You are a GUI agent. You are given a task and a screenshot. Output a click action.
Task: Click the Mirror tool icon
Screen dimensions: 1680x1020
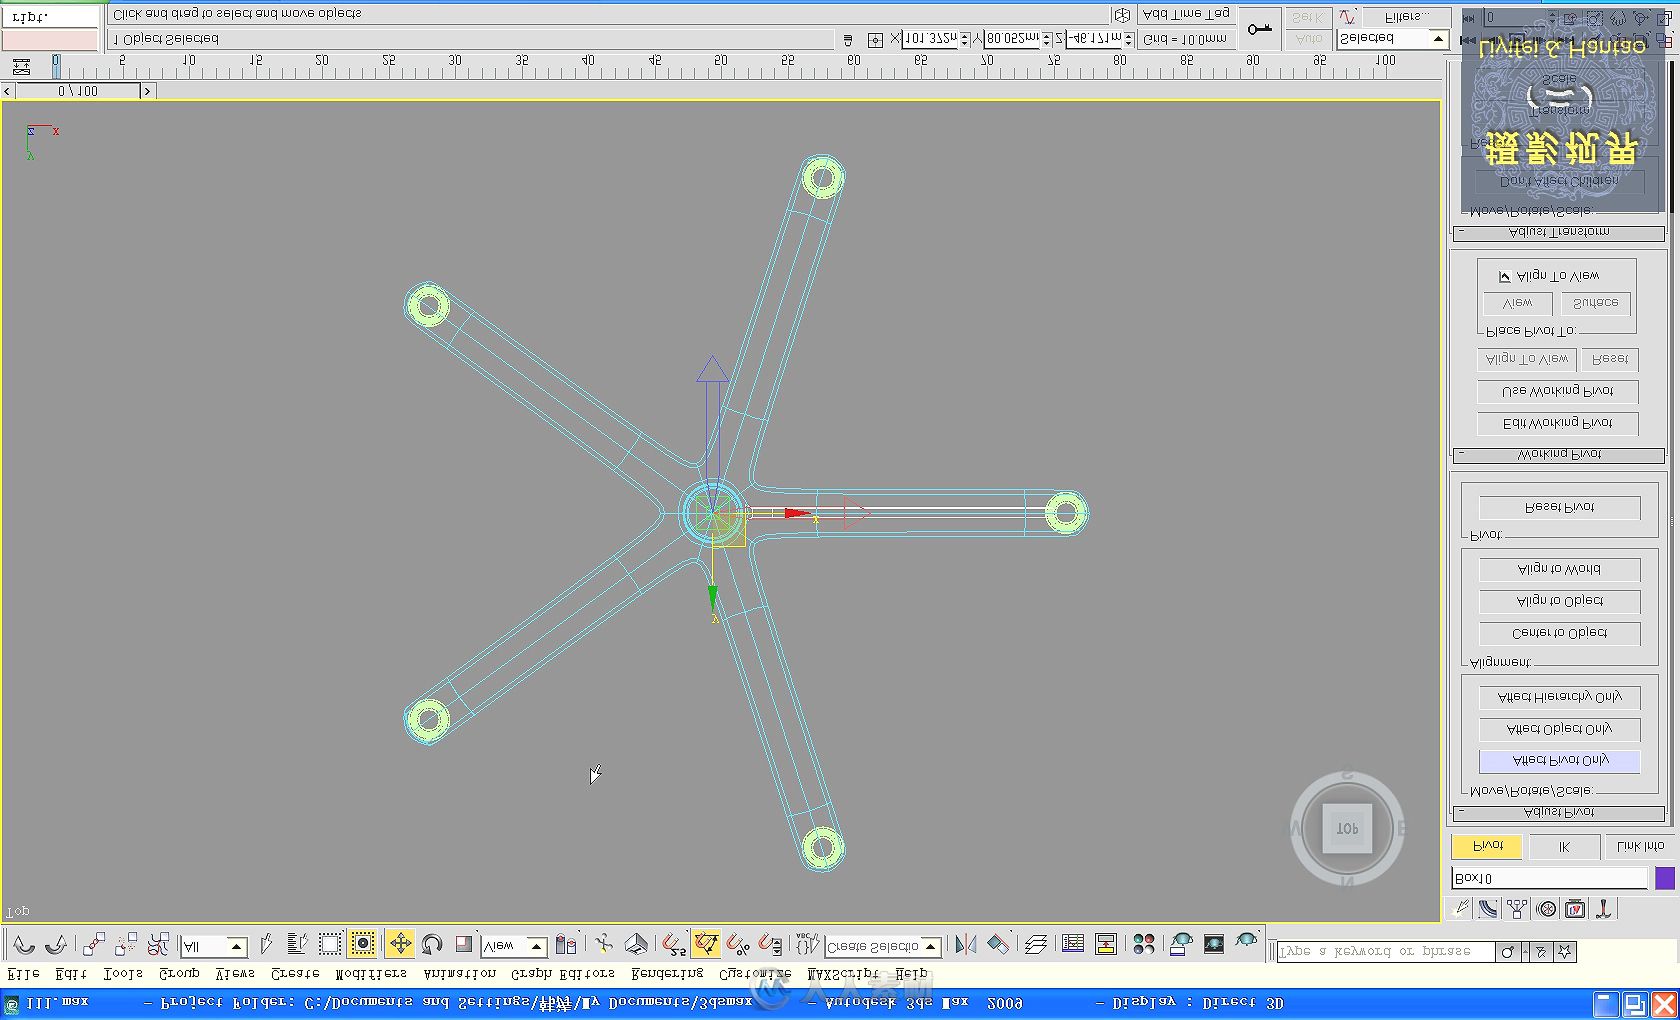(965, 945)
